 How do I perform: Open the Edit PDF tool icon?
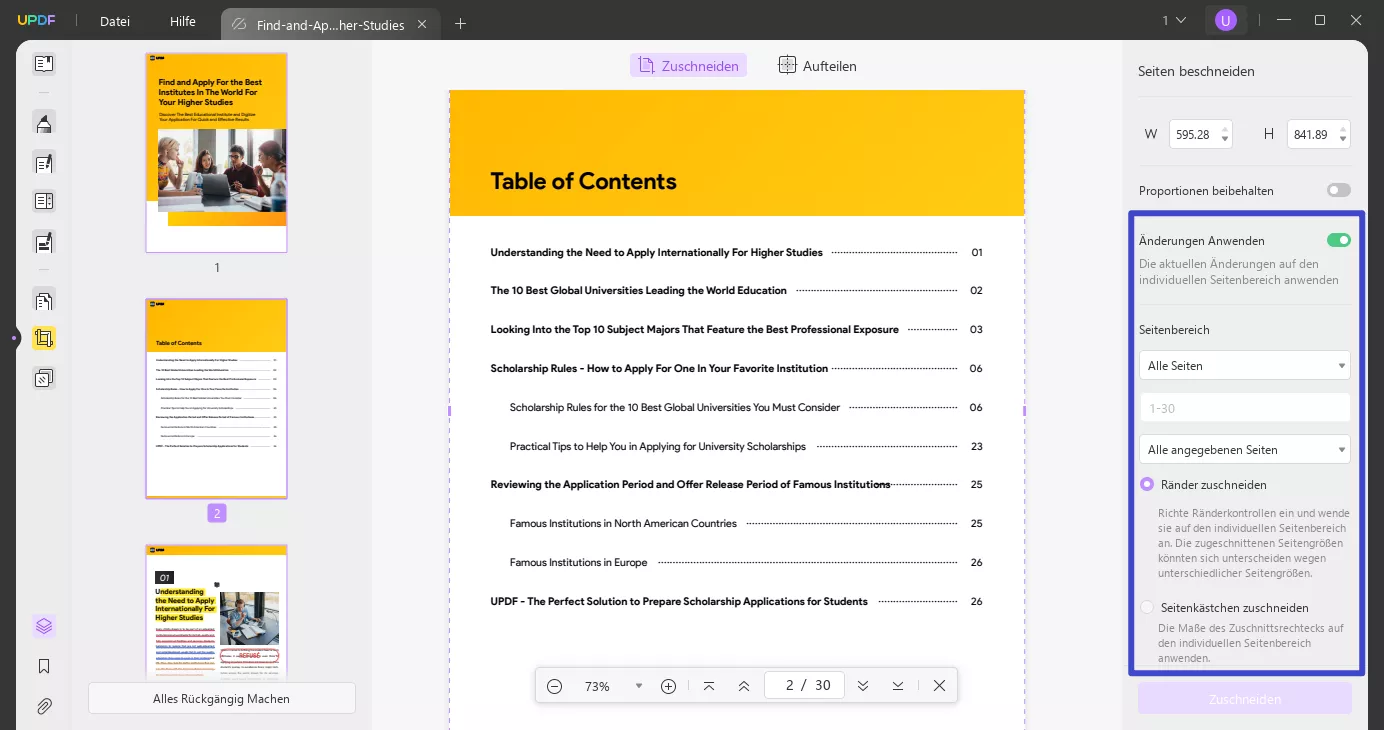(43, 163)
